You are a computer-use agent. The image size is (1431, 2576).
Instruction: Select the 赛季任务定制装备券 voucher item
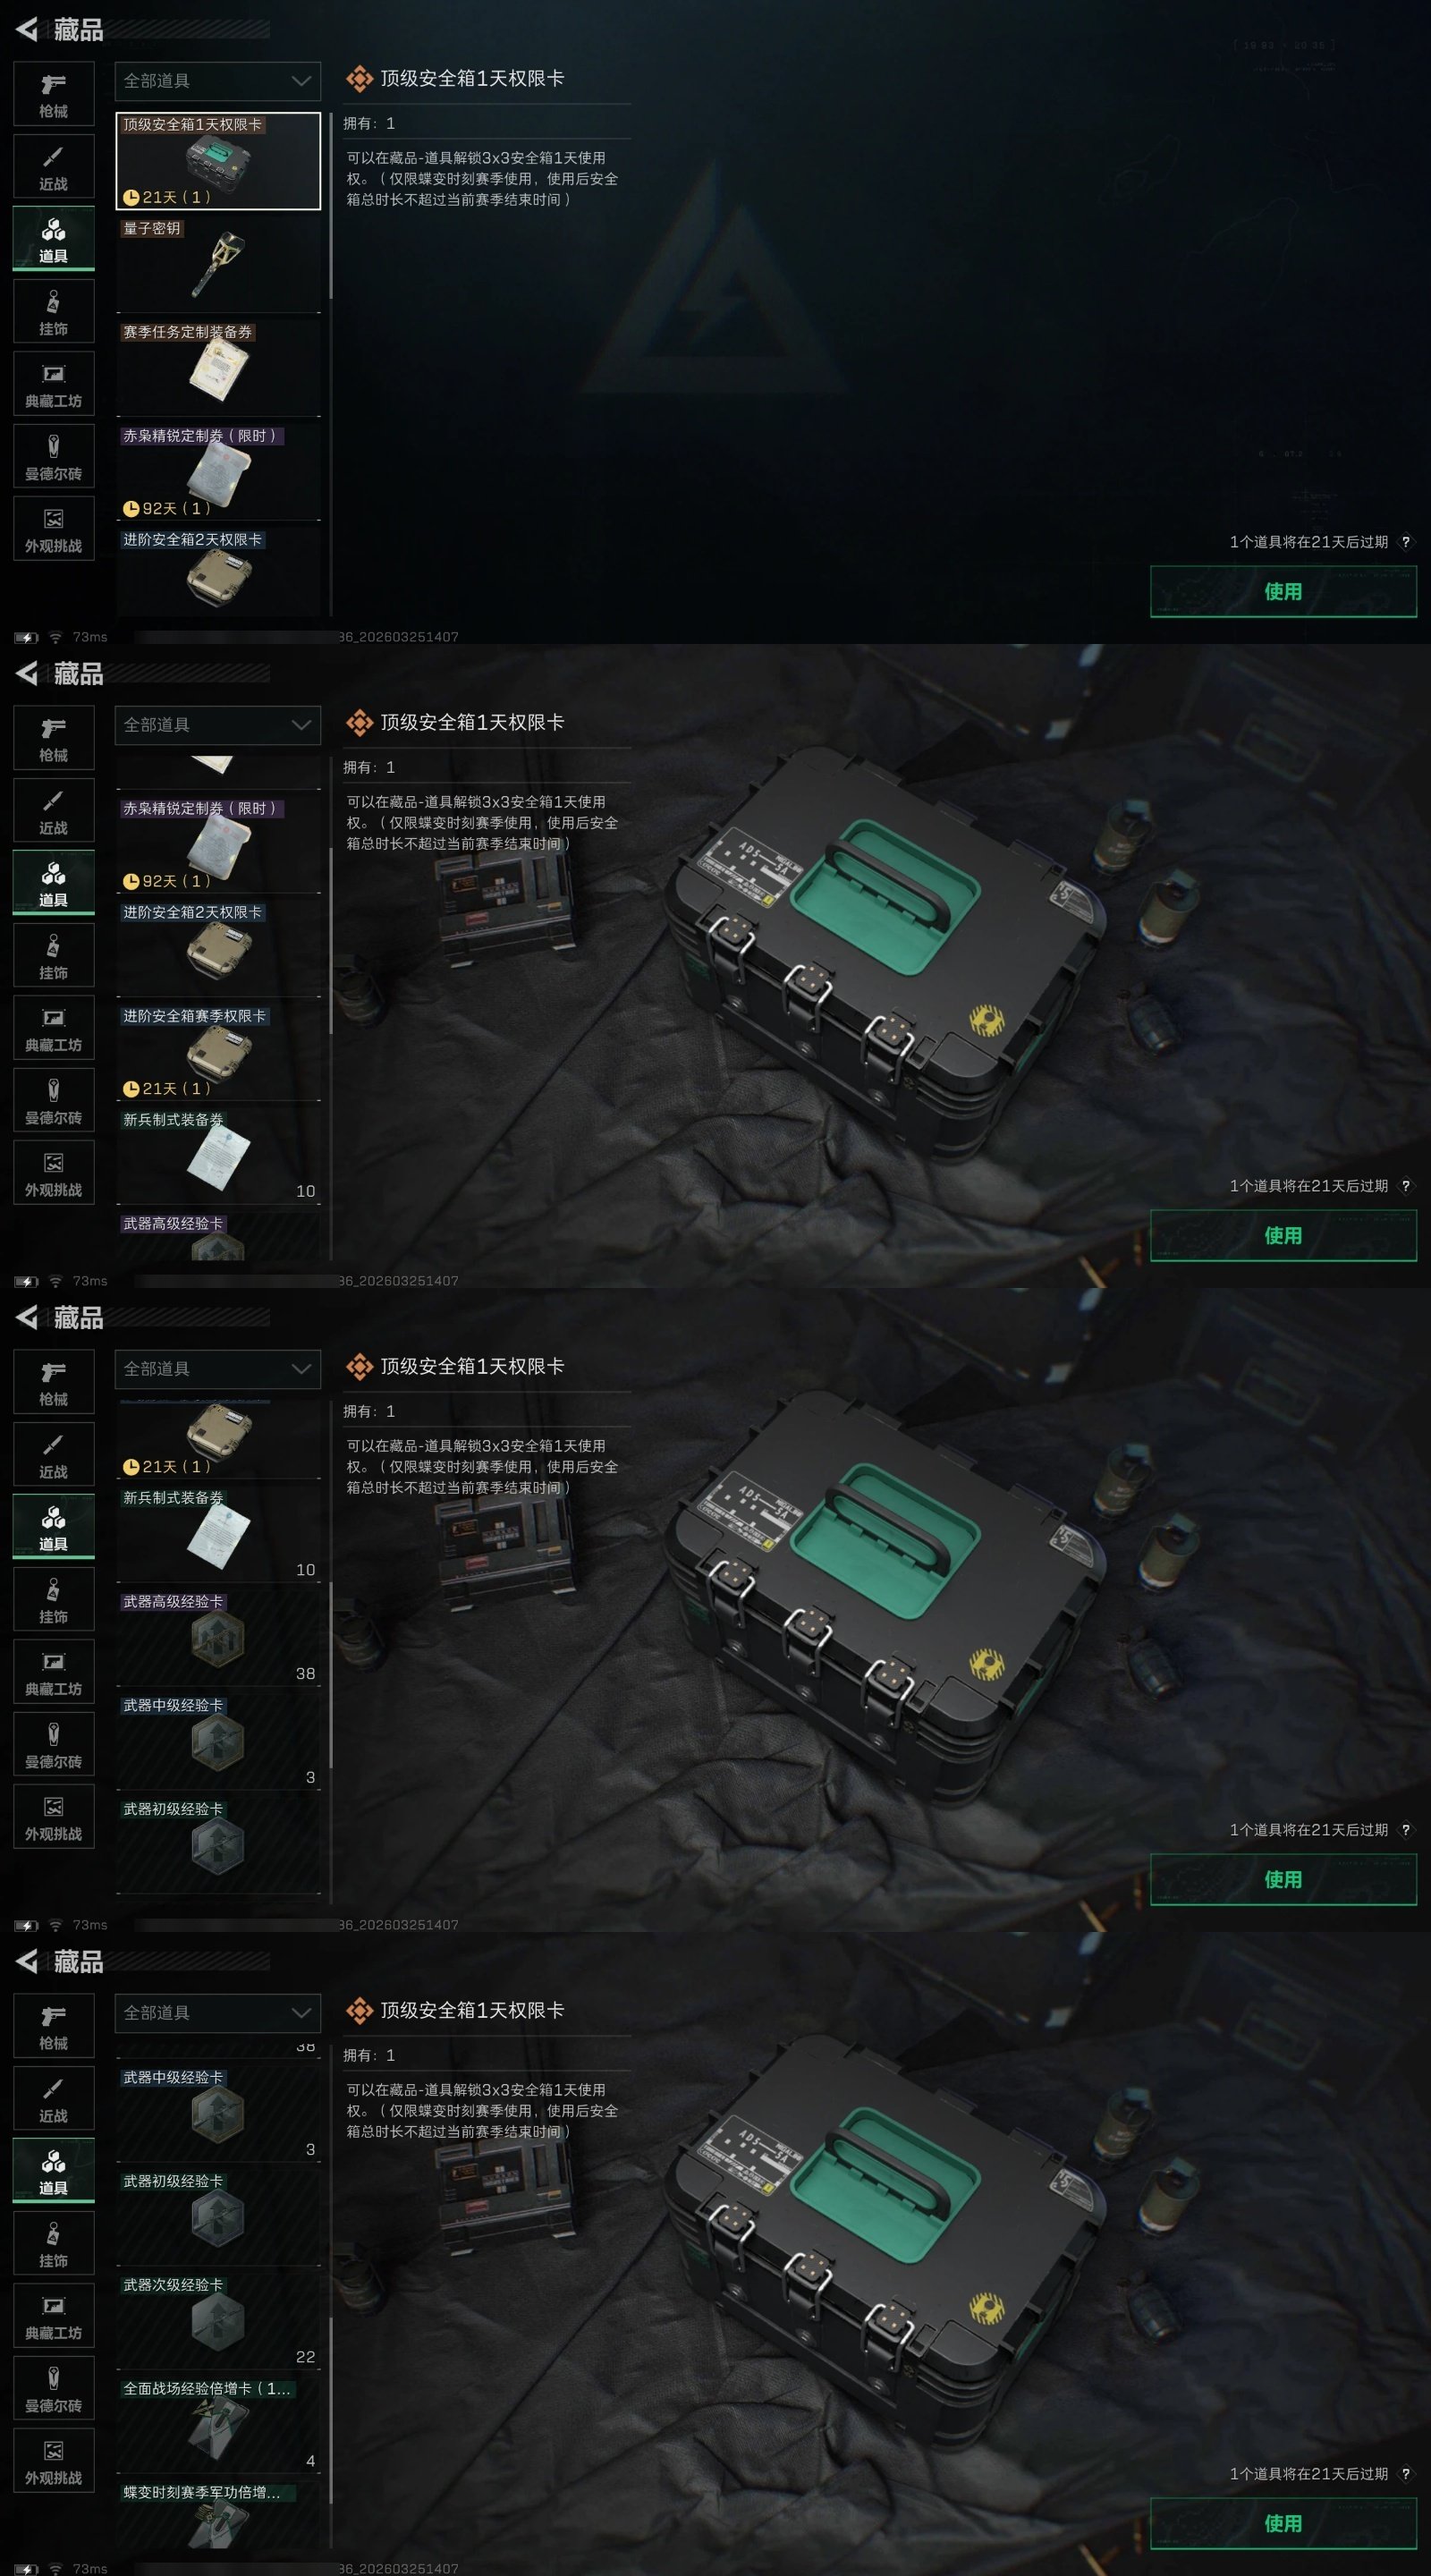(x=218, y=368)
